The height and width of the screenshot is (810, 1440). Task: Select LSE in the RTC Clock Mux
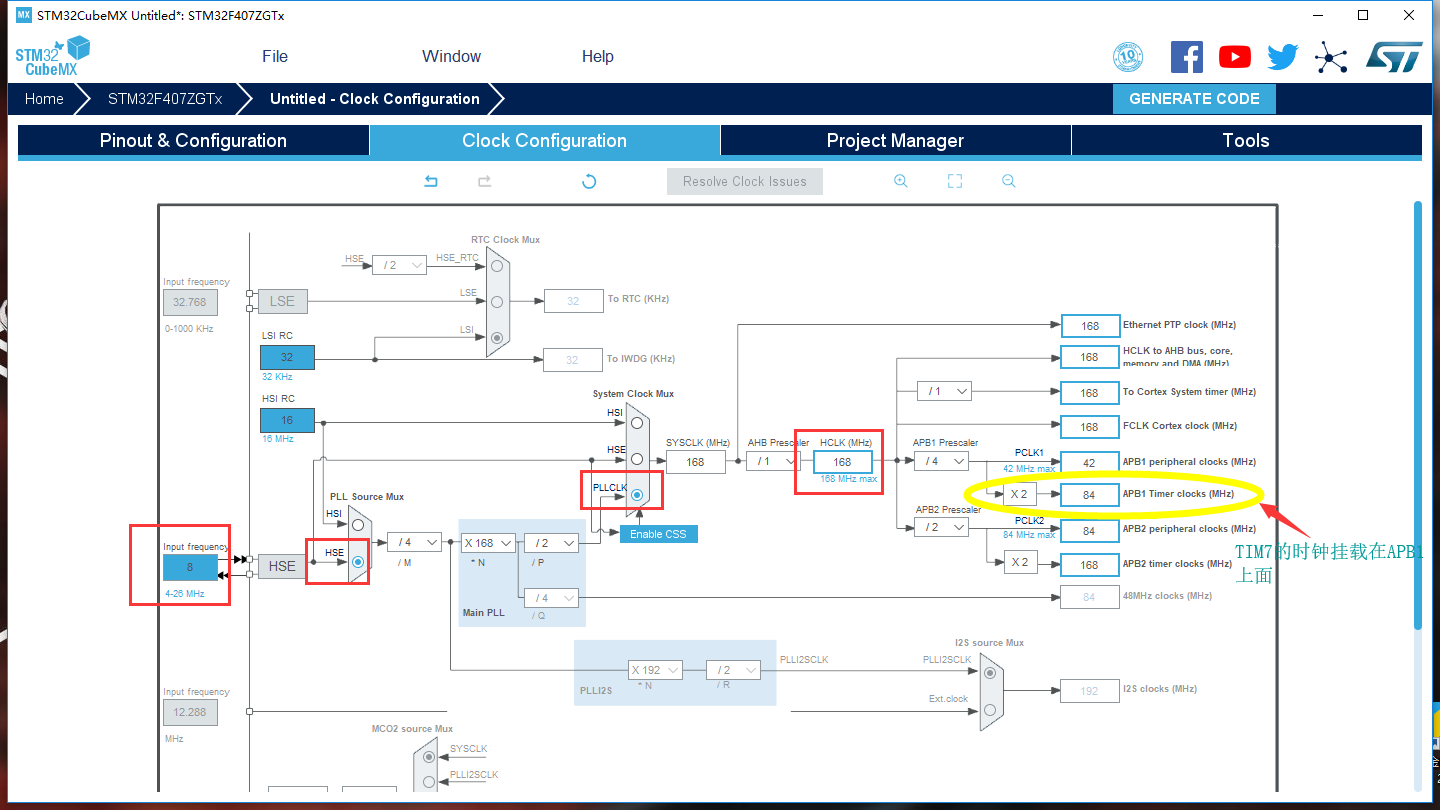[x=497, y=301]
